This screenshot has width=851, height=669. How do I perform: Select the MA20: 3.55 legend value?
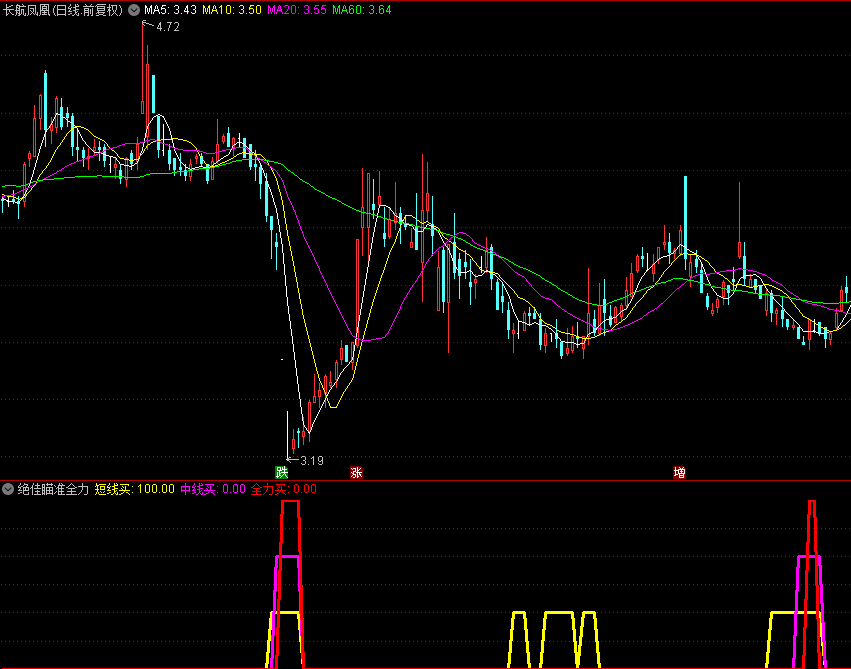[x=297, y=10]
